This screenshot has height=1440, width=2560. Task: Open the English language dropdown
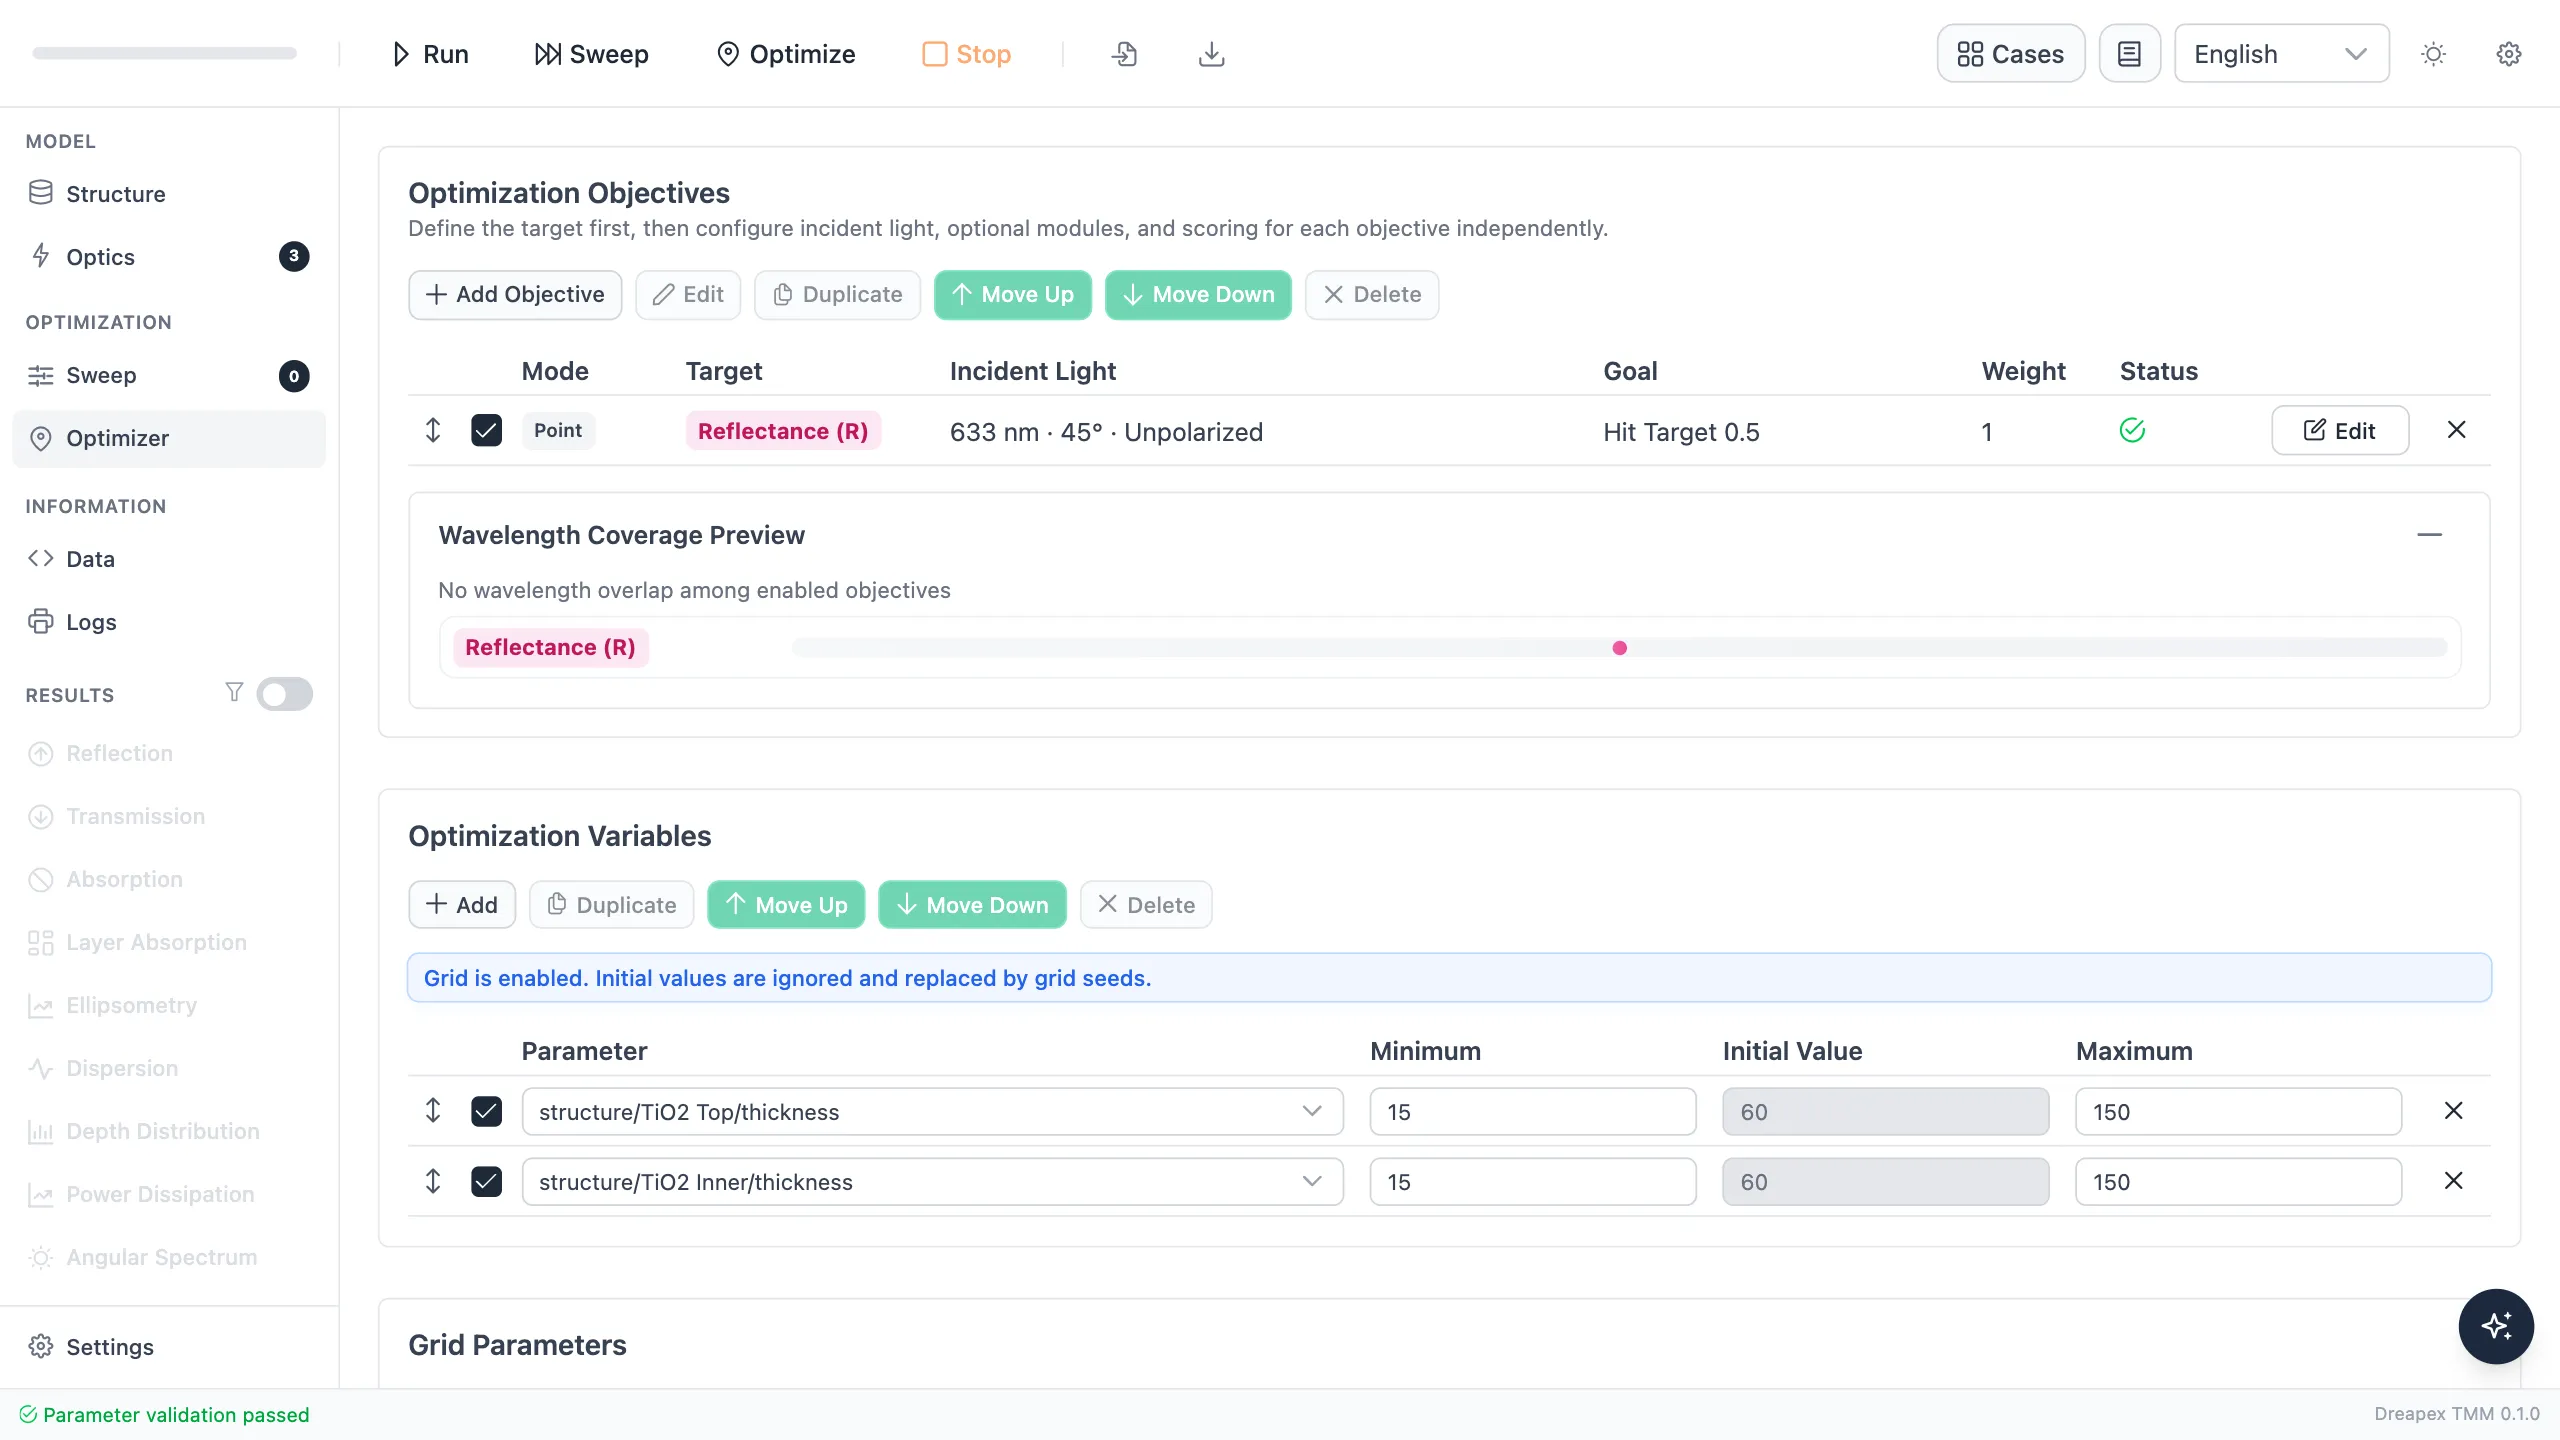tap(2281, 54)
